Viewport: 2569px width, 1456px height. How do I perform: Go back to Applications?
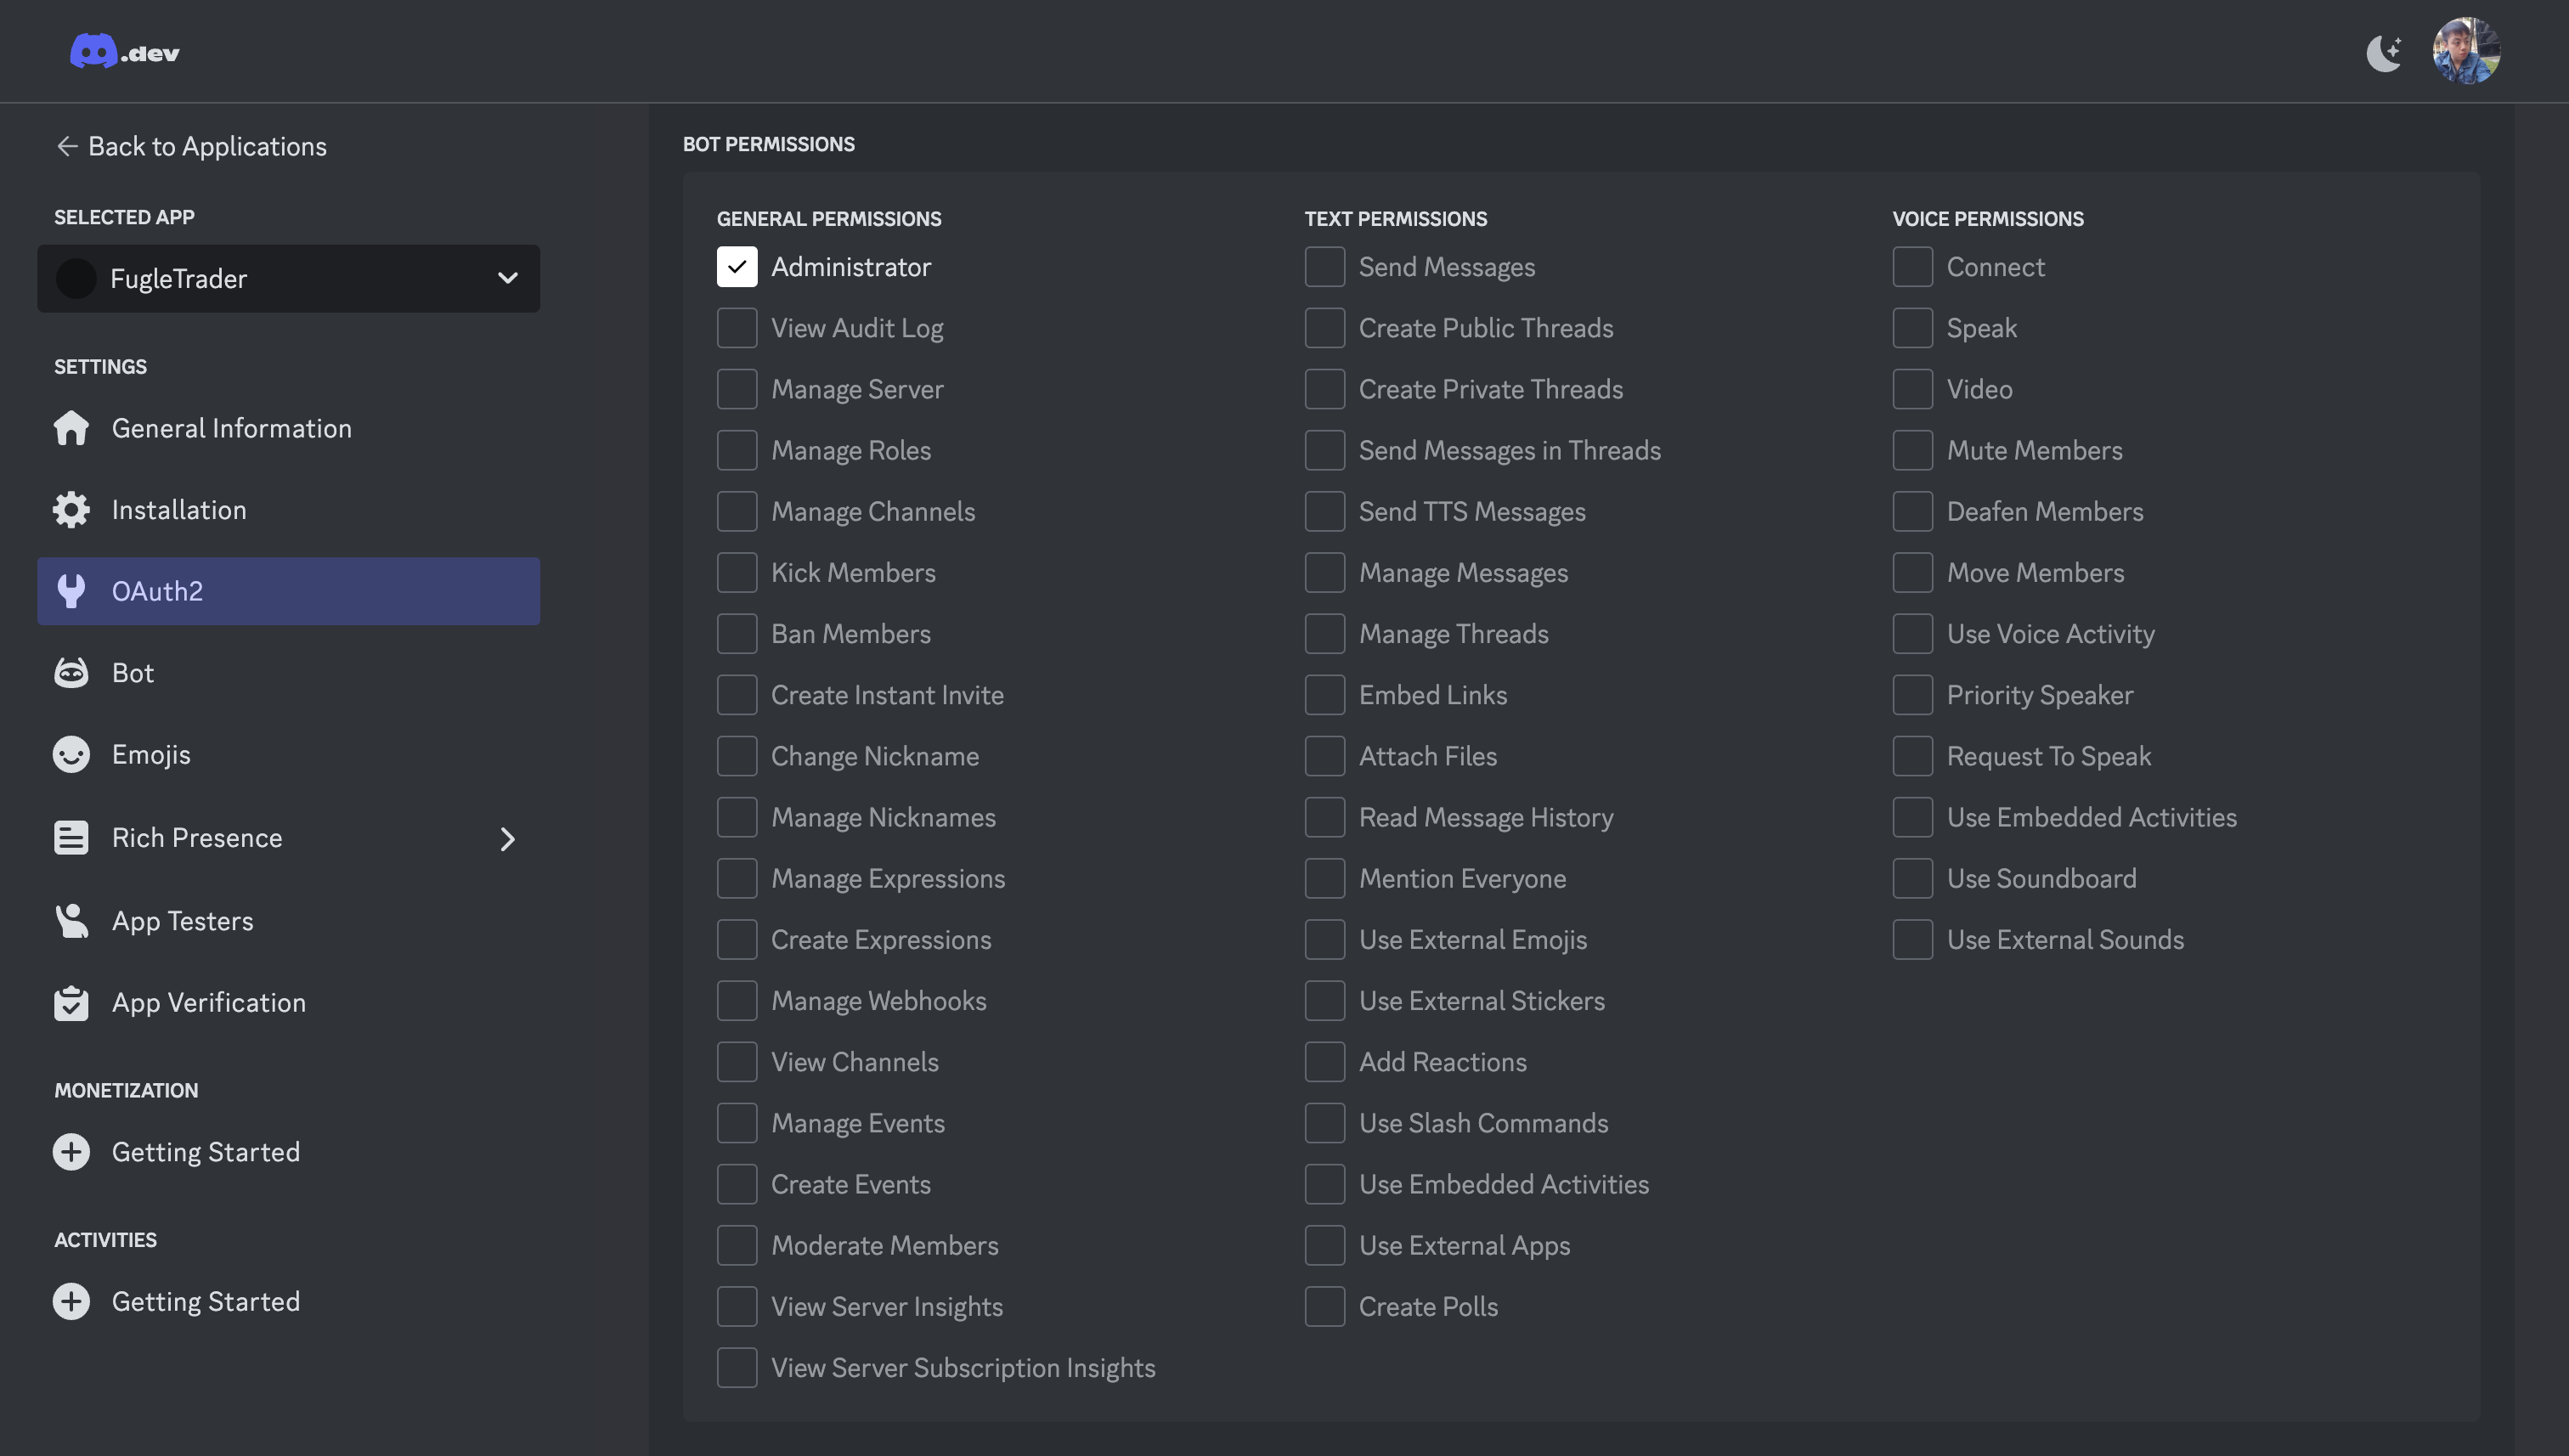(191, 147)
